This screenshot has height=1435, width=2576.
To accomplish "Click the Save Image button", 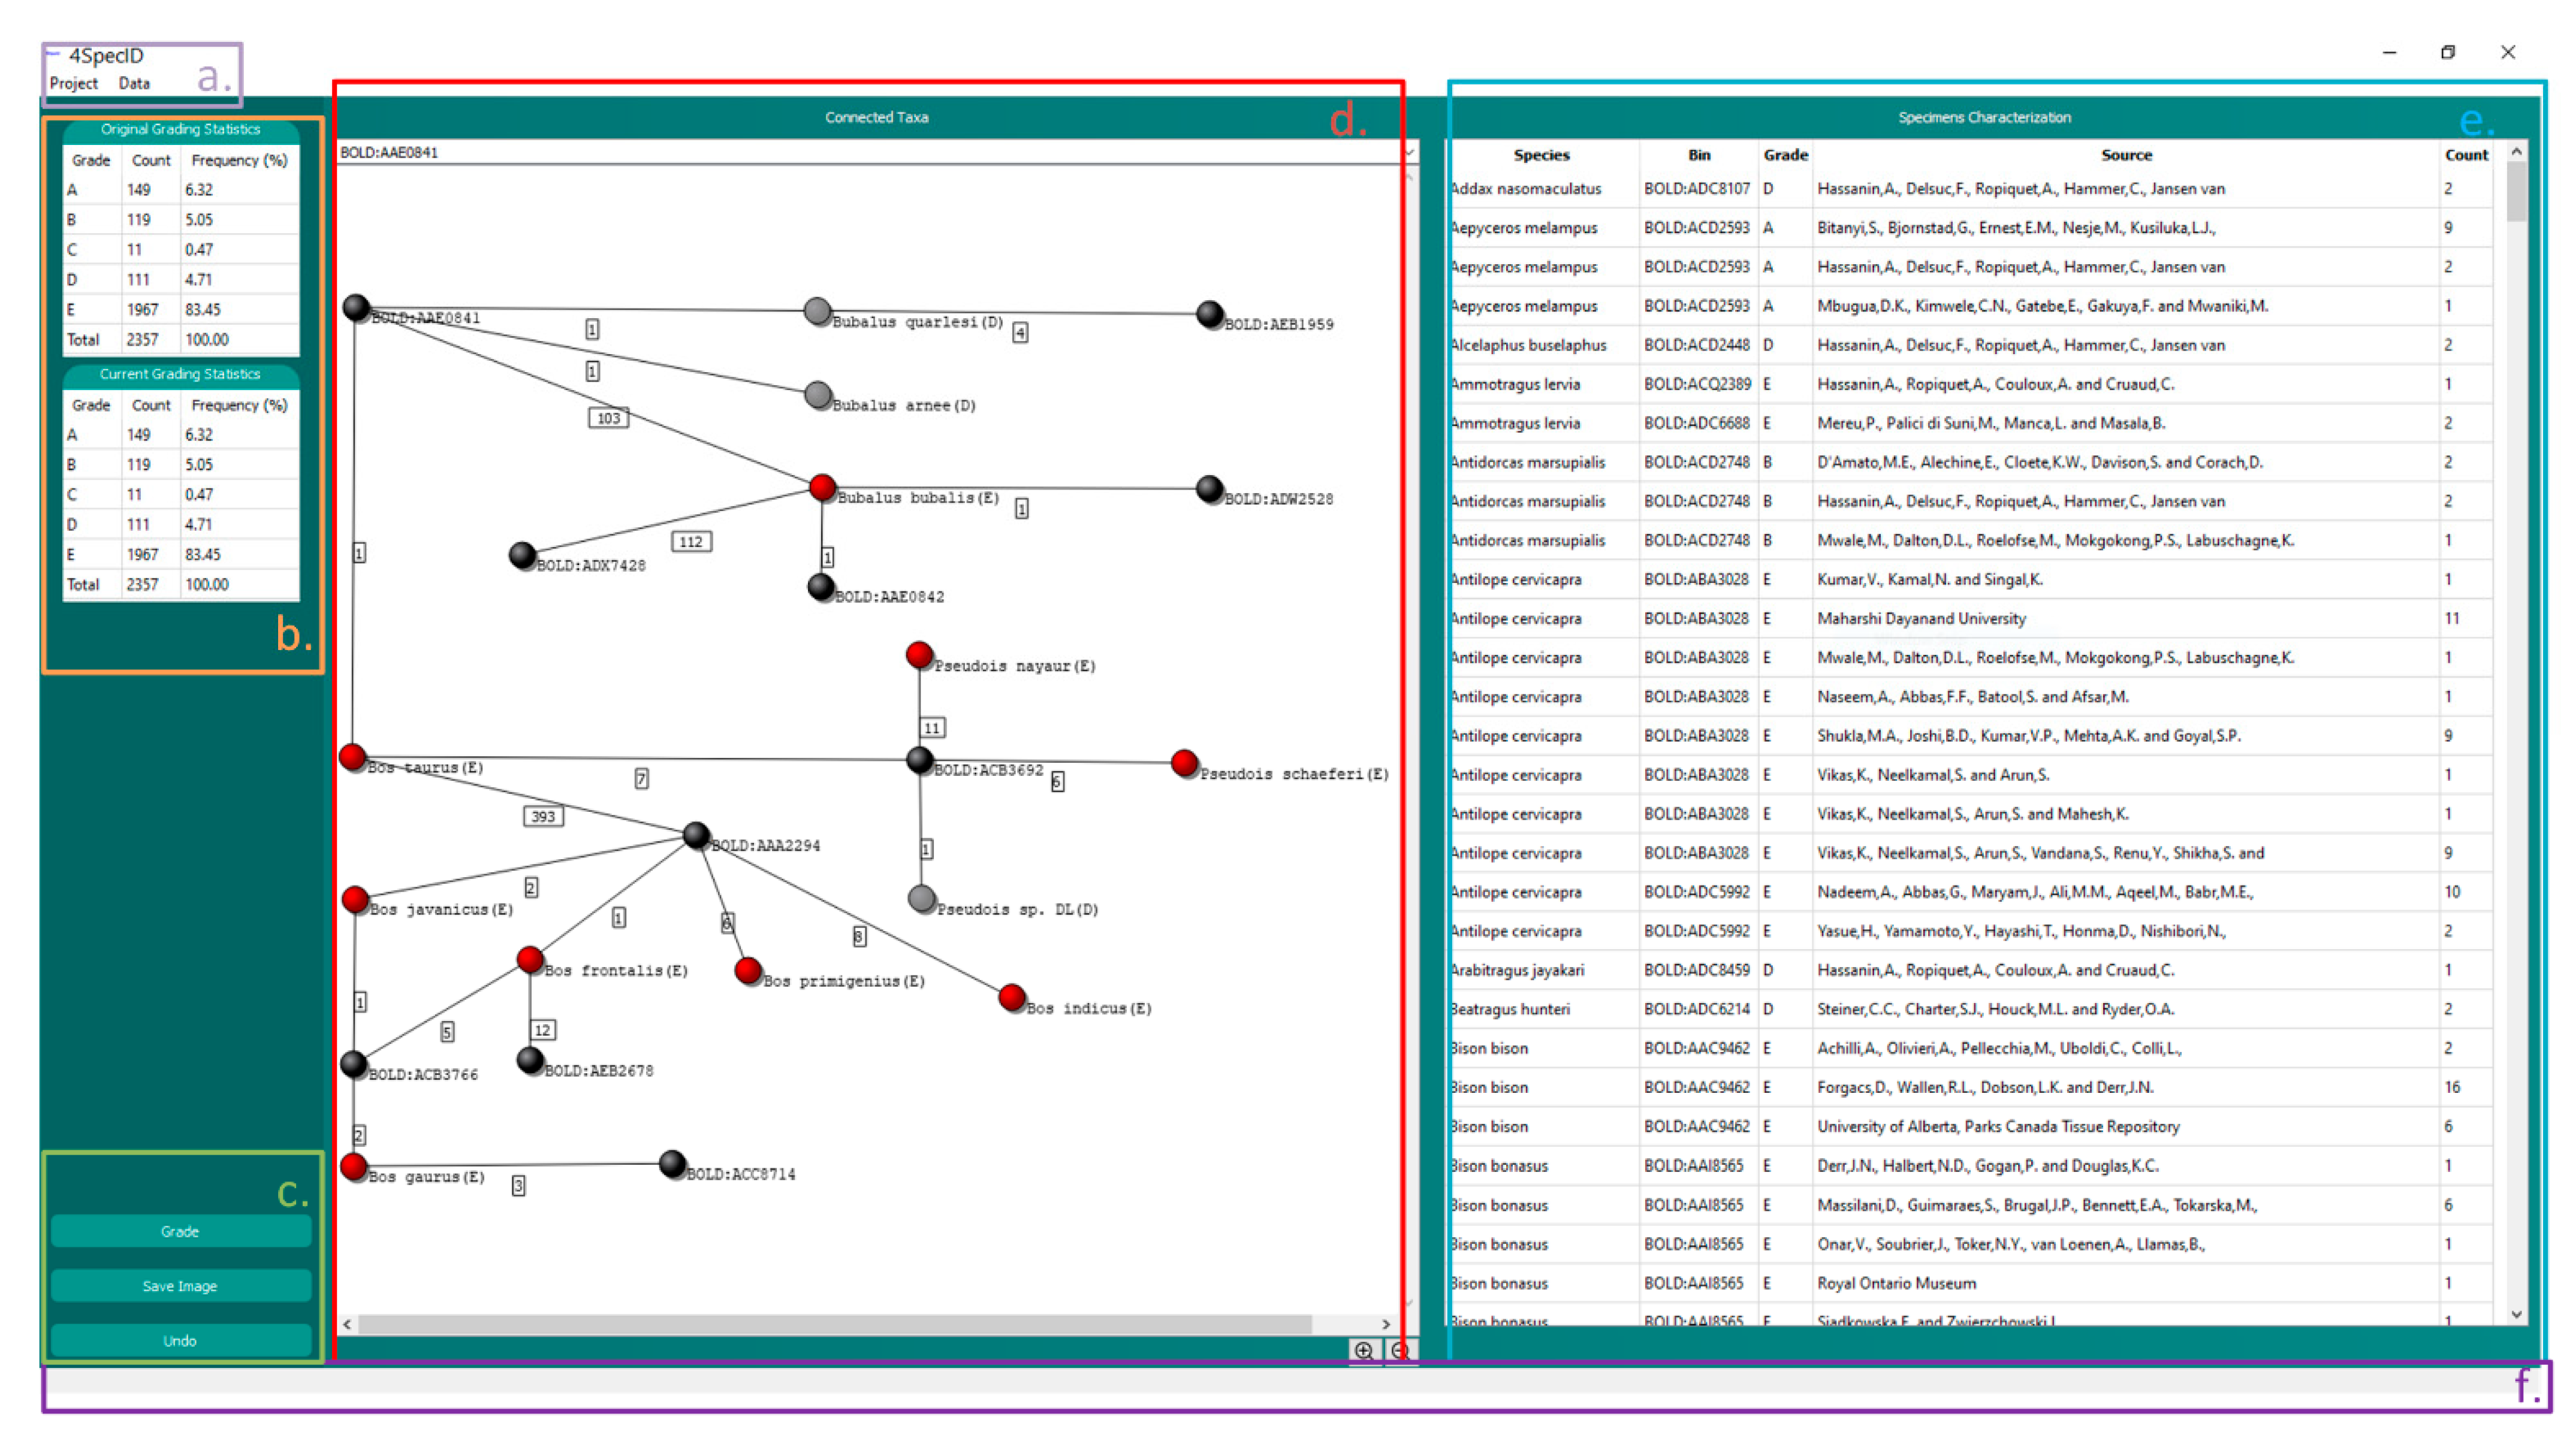I will click(x=181, y=1286).
